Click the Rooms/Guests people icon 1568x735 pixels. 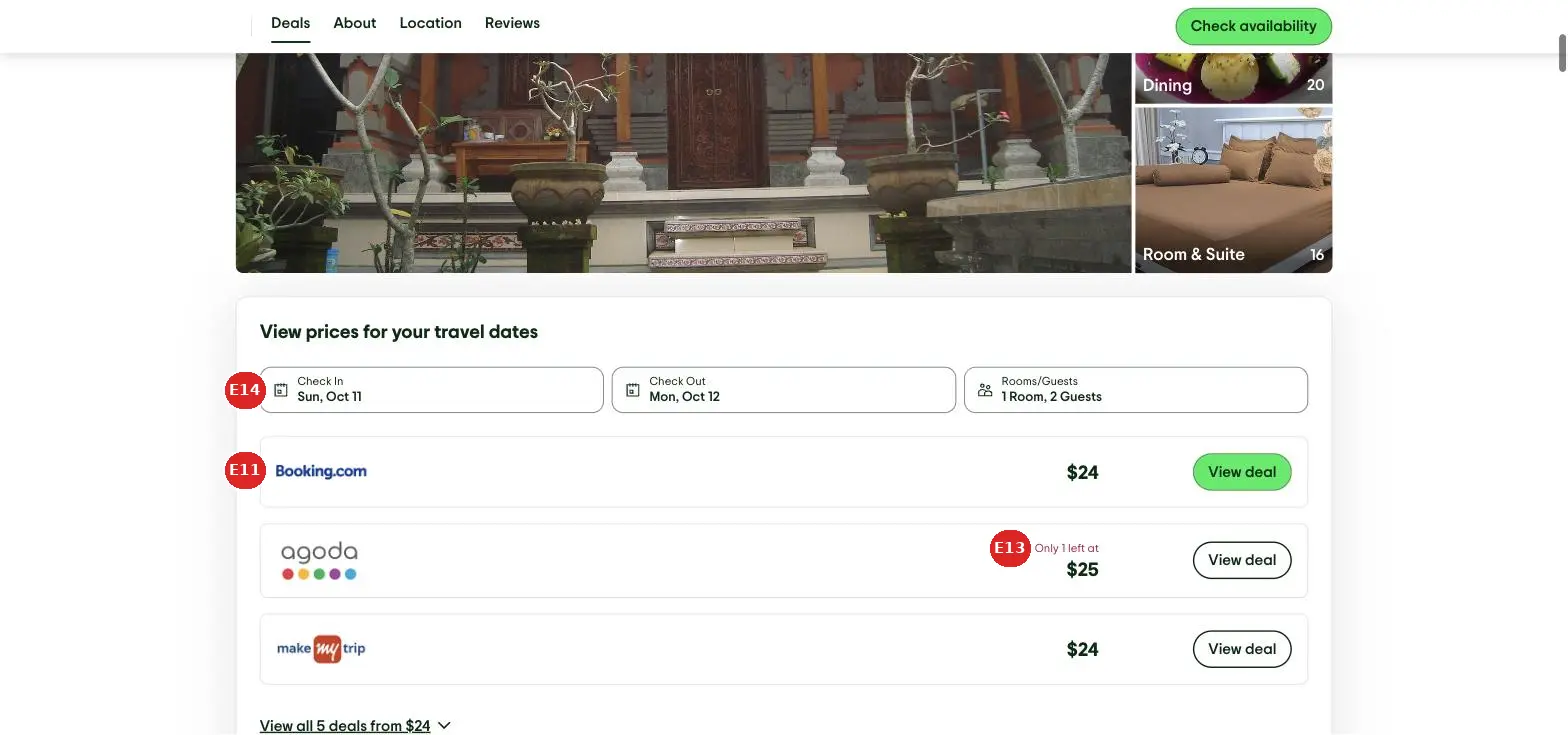pos(985,390)
